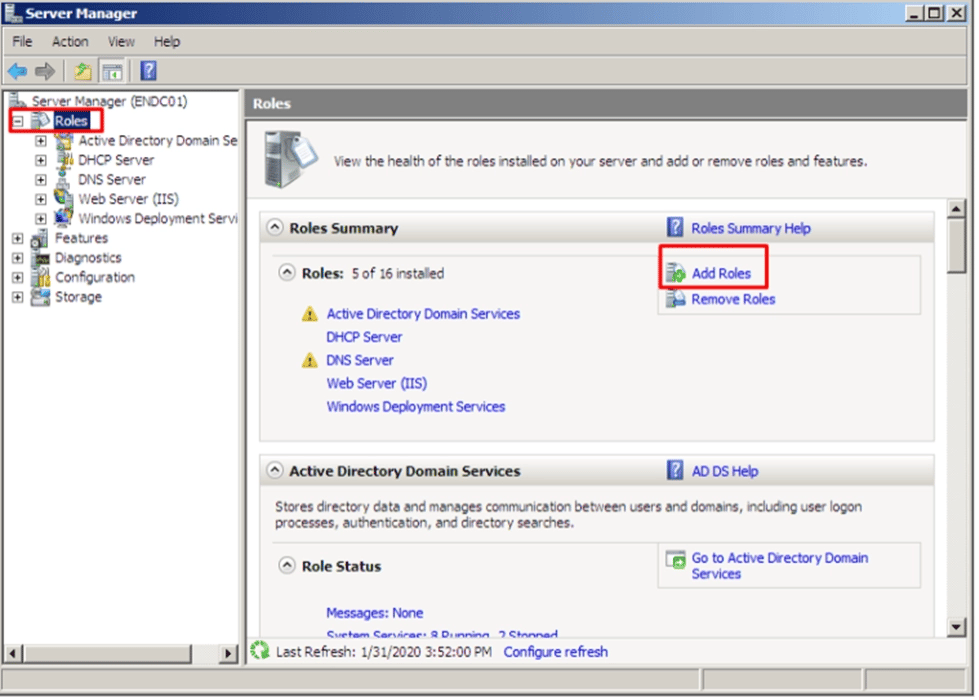Image resolution: width=979 pixels, height=700 pixels.
Task: Expand the Storage tree node
Action: (x=17, y=297)
